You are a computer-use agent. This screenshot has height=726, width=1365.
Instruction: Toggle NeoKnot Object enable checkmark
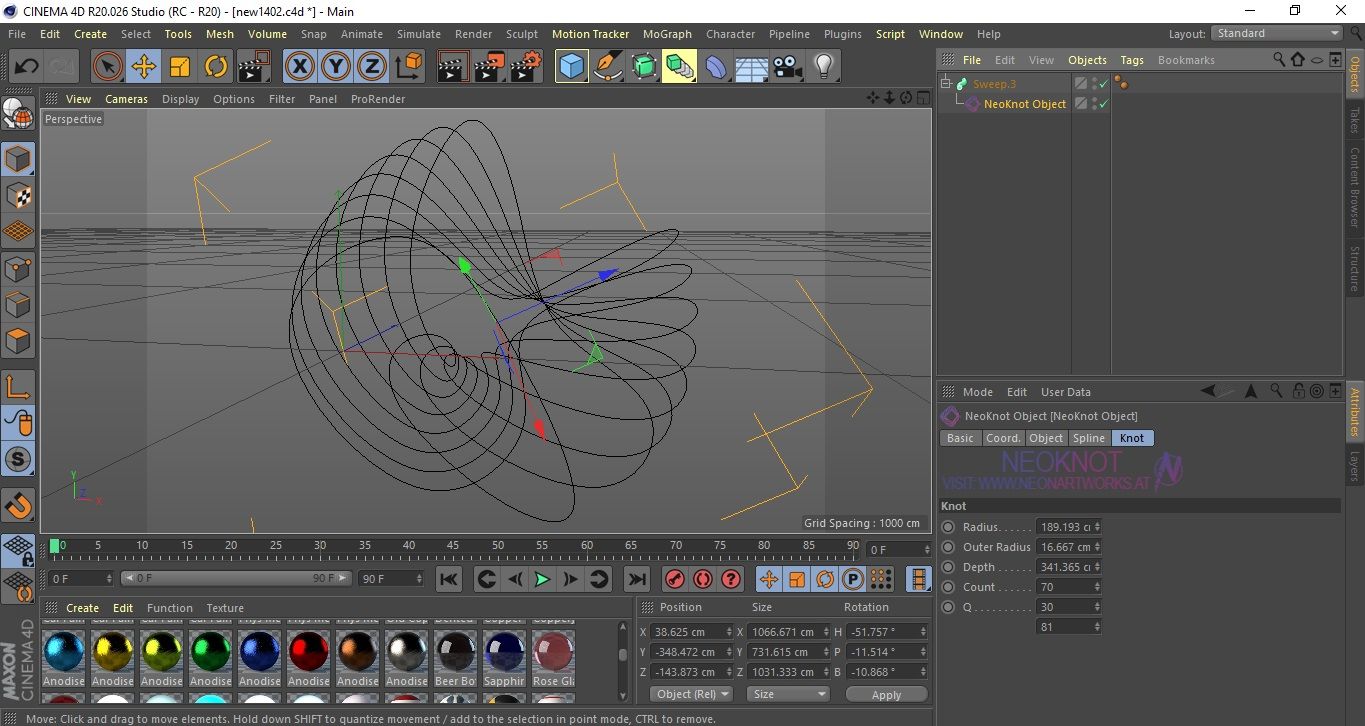1104,104
